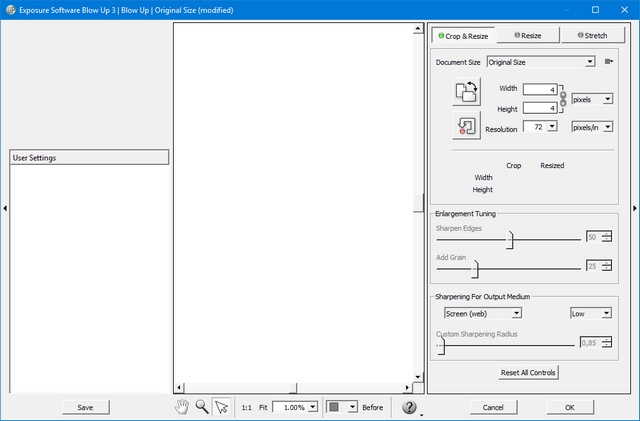
Task: Select the arrow pointer tool
Action: 222,407
